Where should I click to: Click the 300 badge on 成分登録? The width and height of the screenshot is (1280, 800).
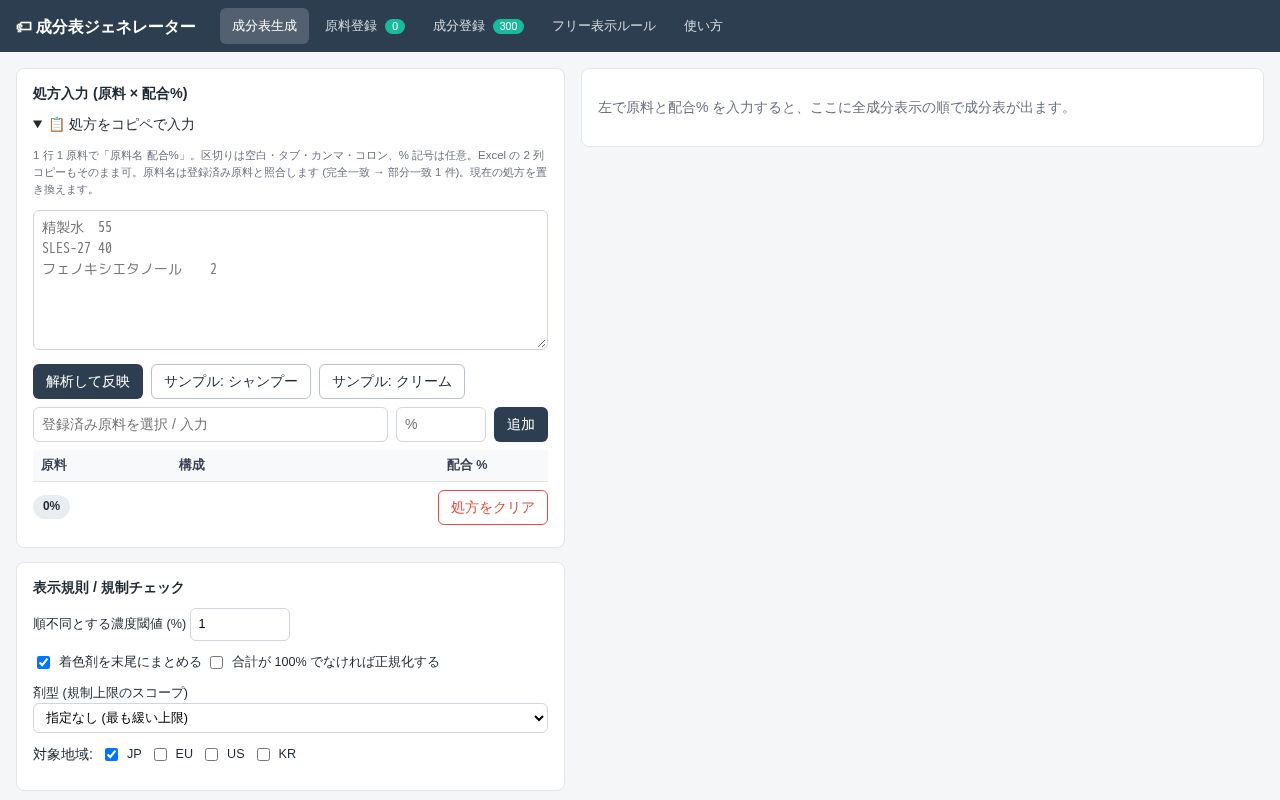coord(508,26)
